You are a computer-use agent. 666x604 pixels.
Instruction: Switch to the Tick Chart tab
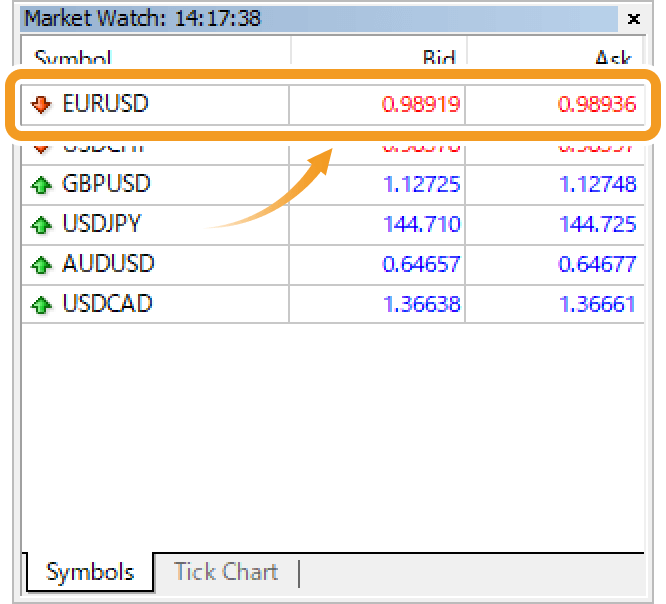[225, 572]
